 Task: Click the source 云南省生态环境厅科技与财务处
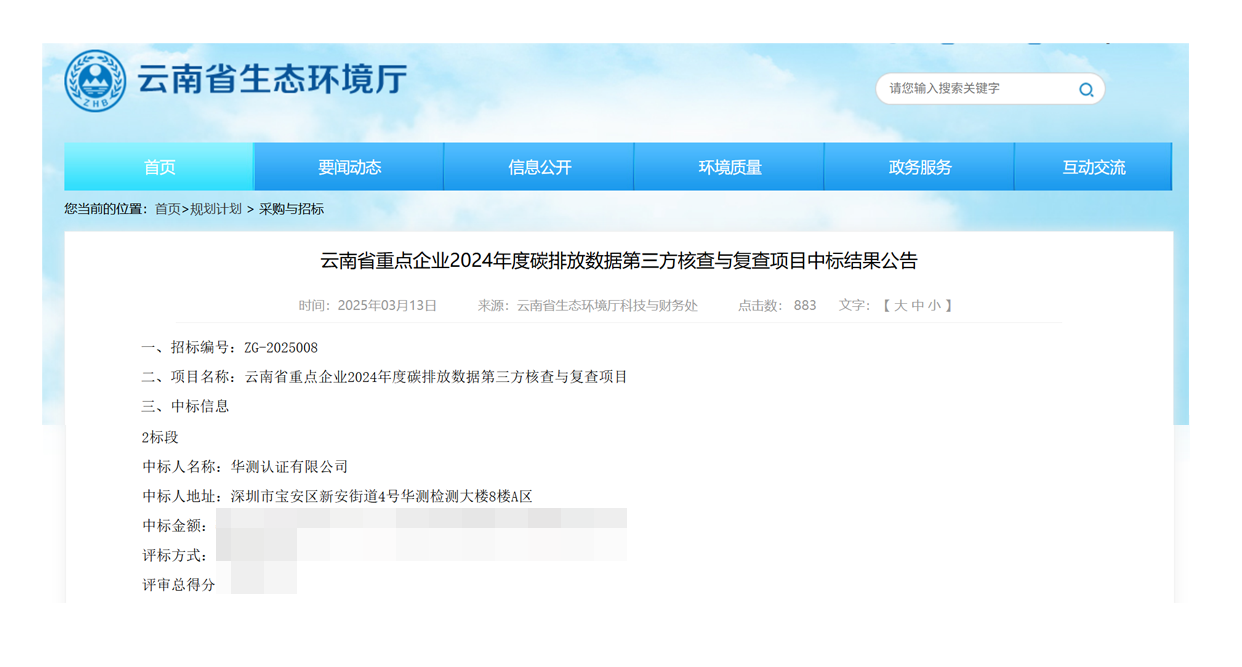point(607,306)
